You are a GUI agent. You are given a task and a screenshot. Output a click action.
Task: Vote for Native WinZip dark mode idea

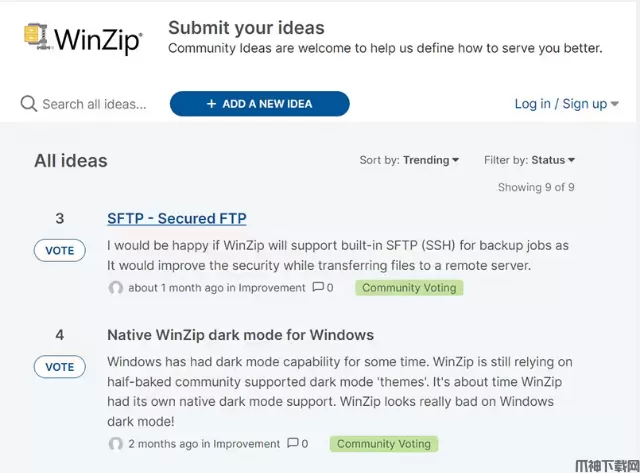[60, 367]
